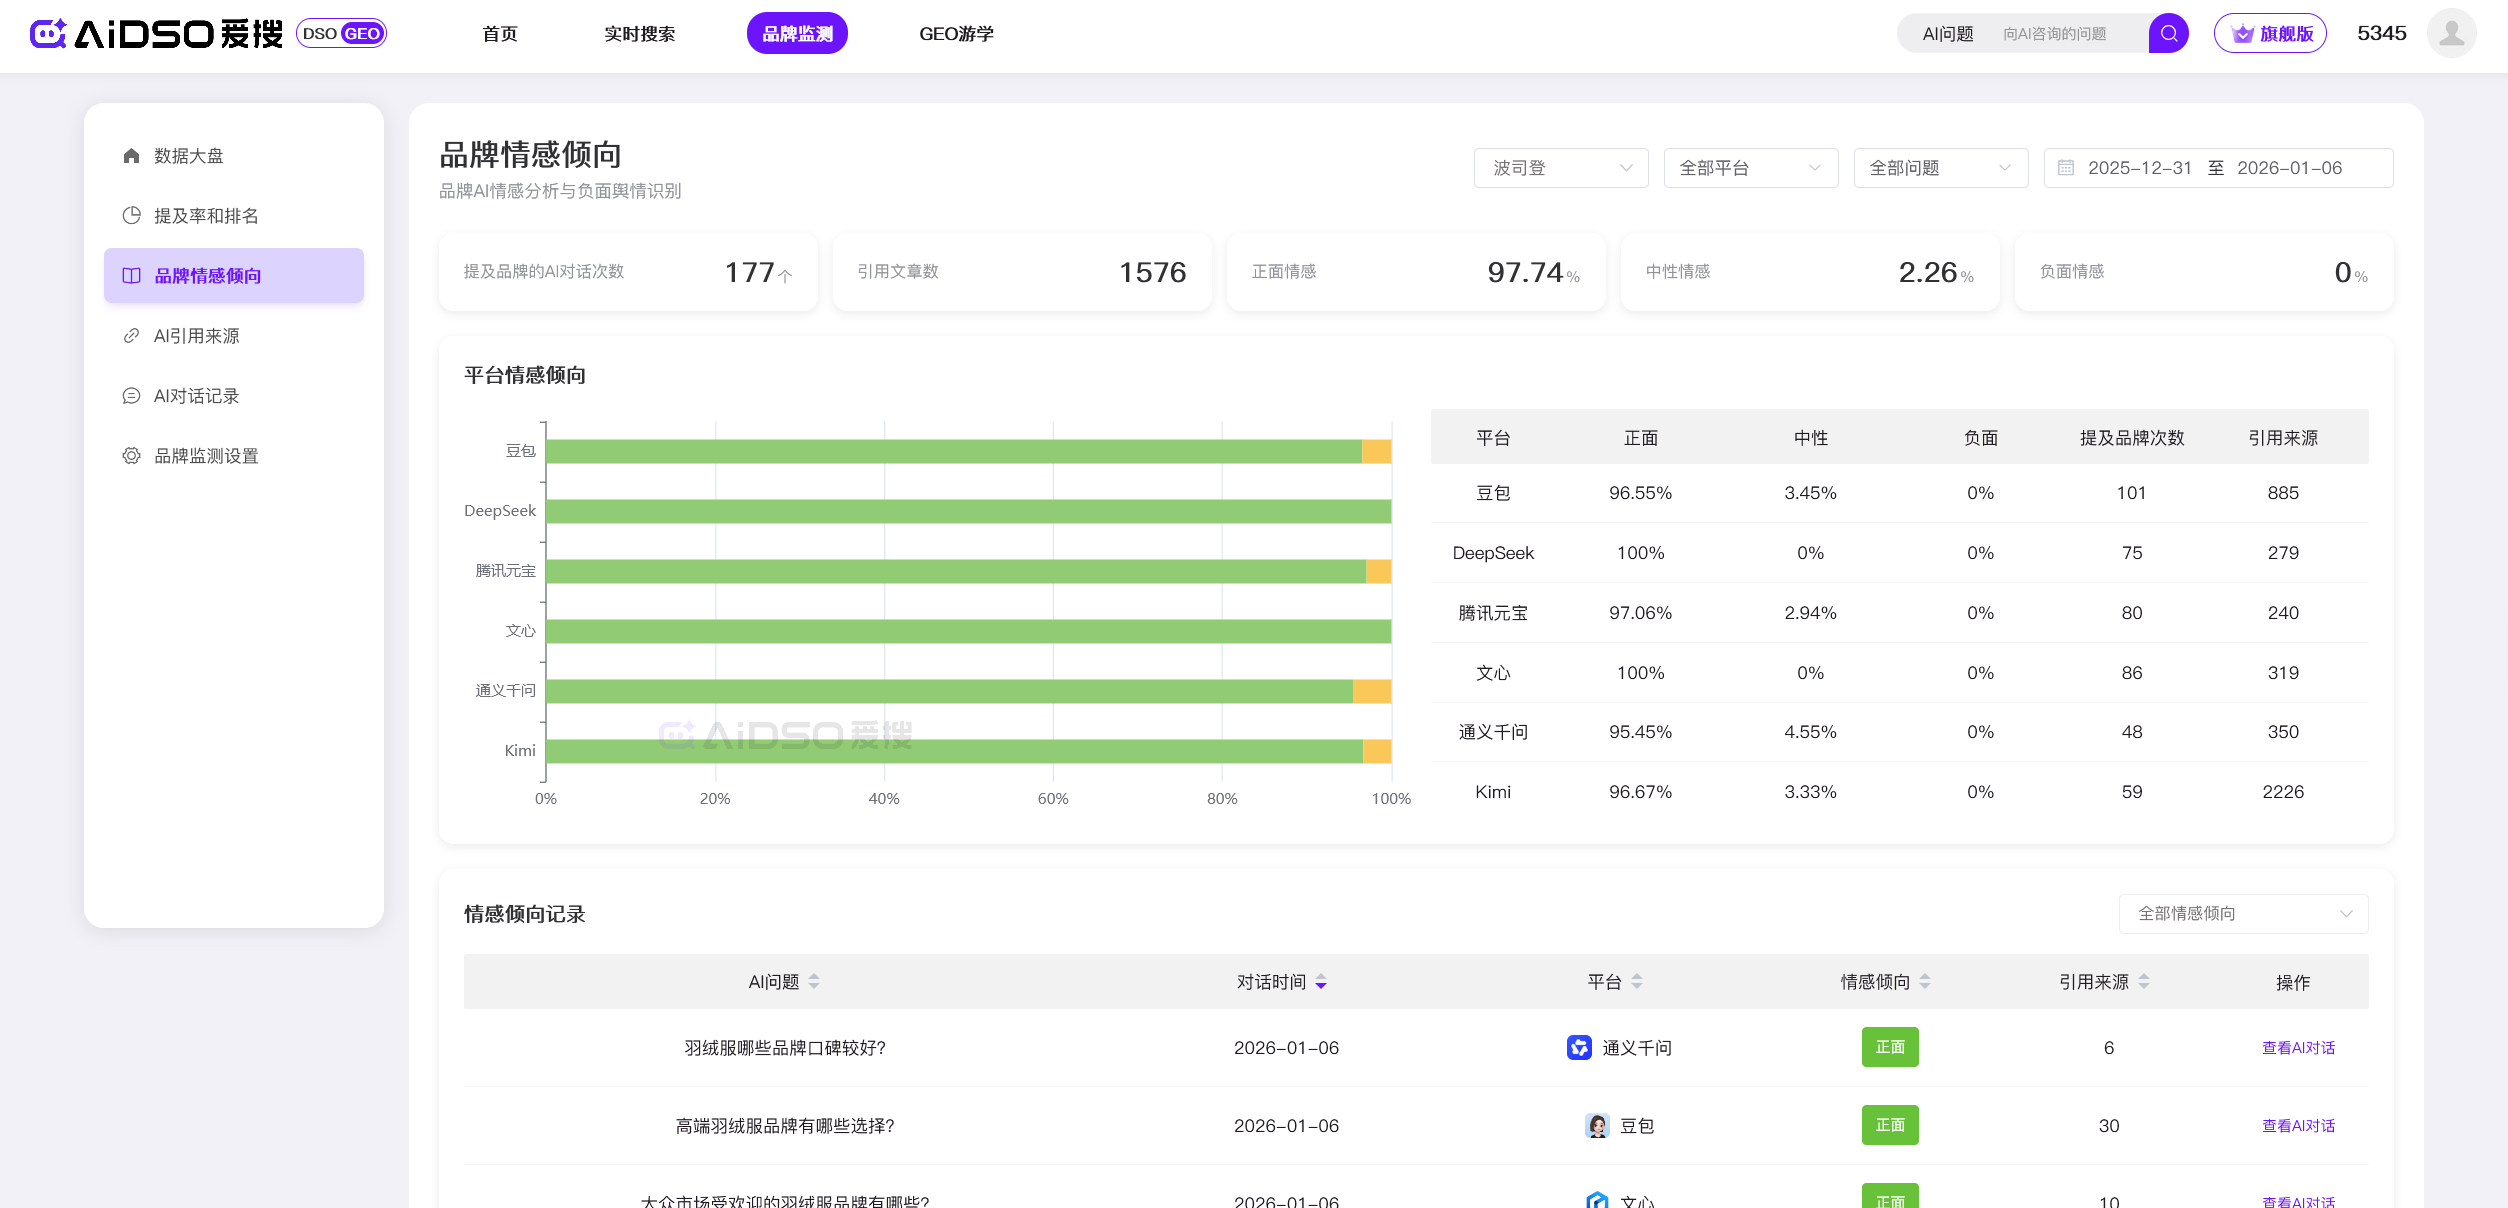Click 查看AI对话 for 通义千问 row
The width and height of the screenshot is (2508, 1208).
coord(2298,1048)
